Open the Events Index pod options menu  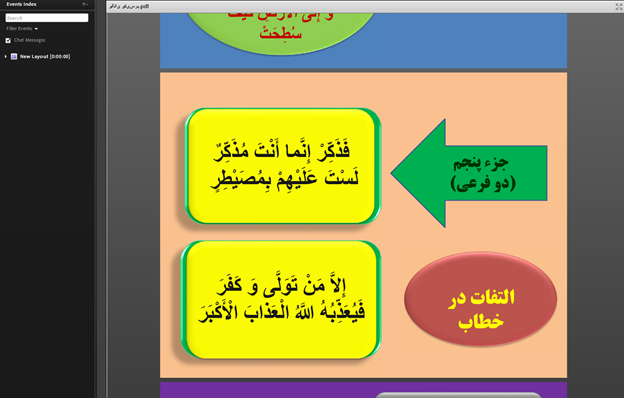click(85, 4)
